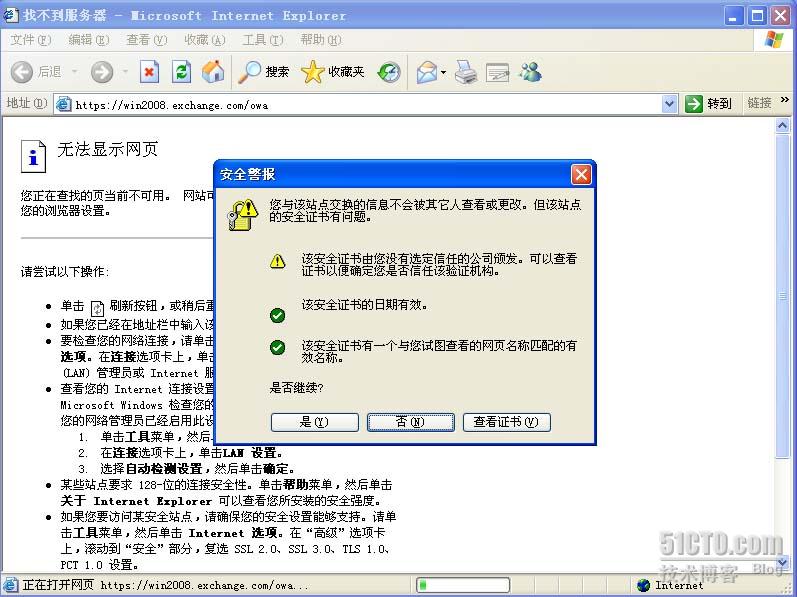Click the Refresh page icon
Image resolution: width=797 pixels, height=597 pixels.
[181, 72]
